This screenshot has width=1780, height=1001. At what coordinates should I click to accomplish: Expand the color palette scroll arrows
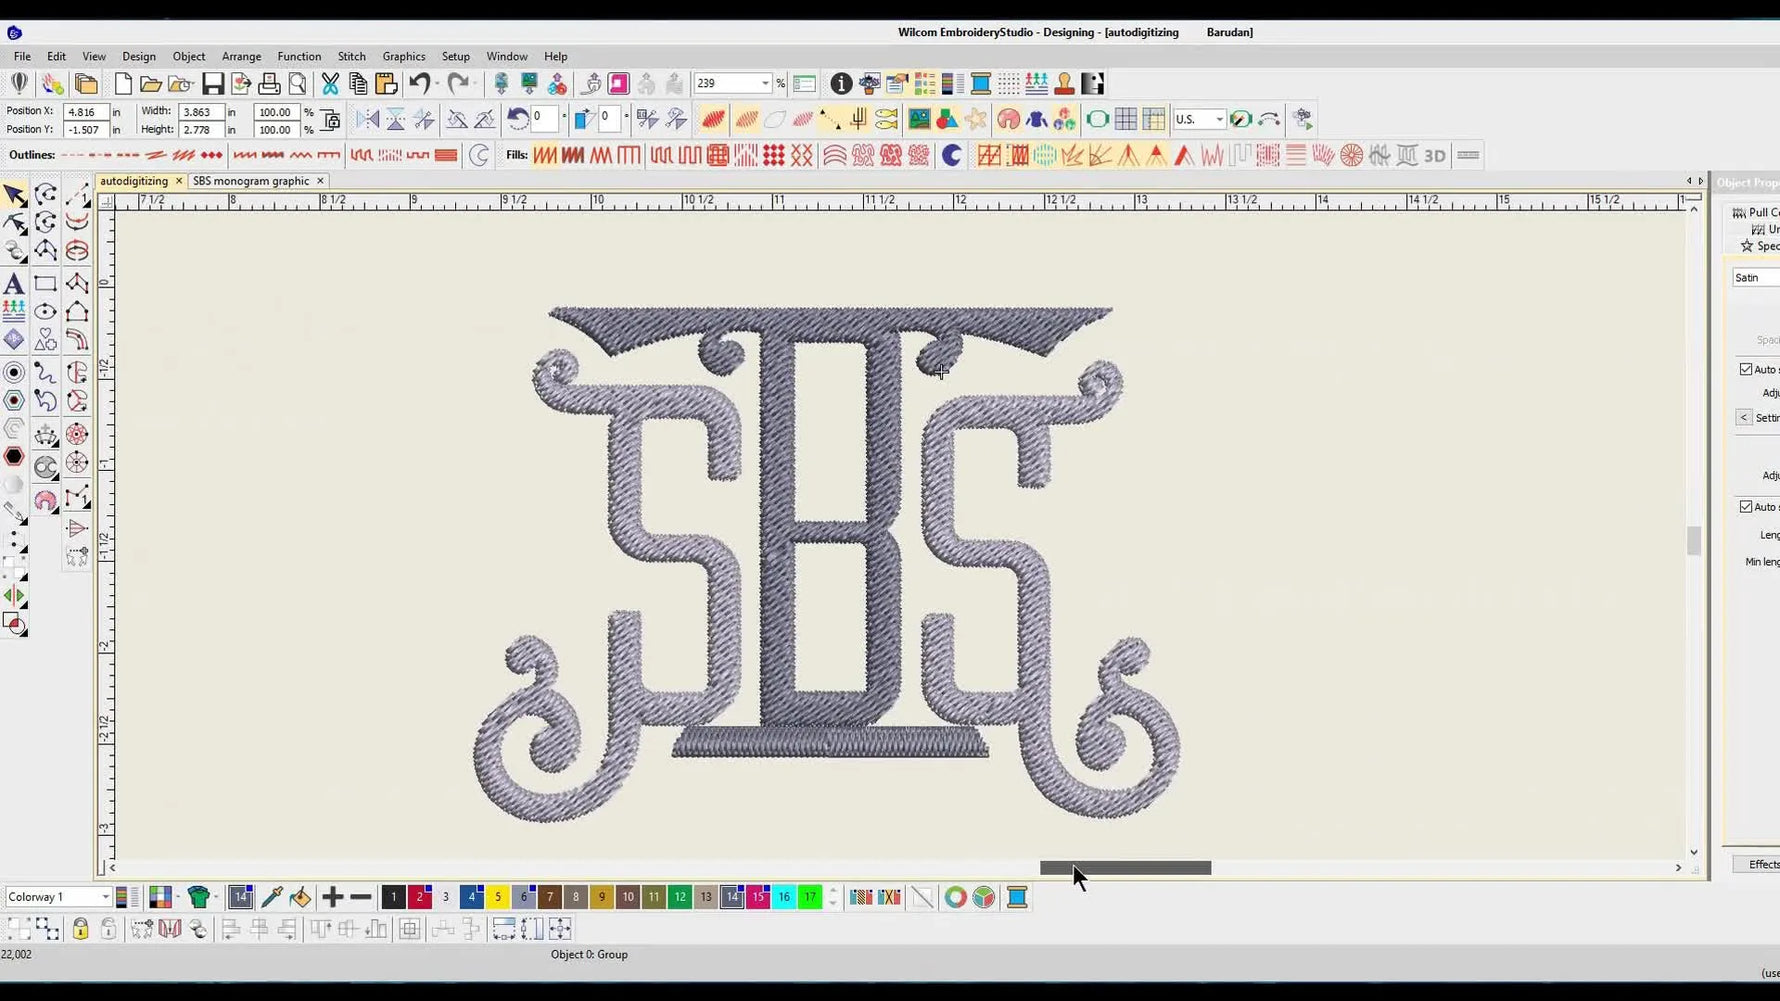pyautogui.click(x=833, y=898)
